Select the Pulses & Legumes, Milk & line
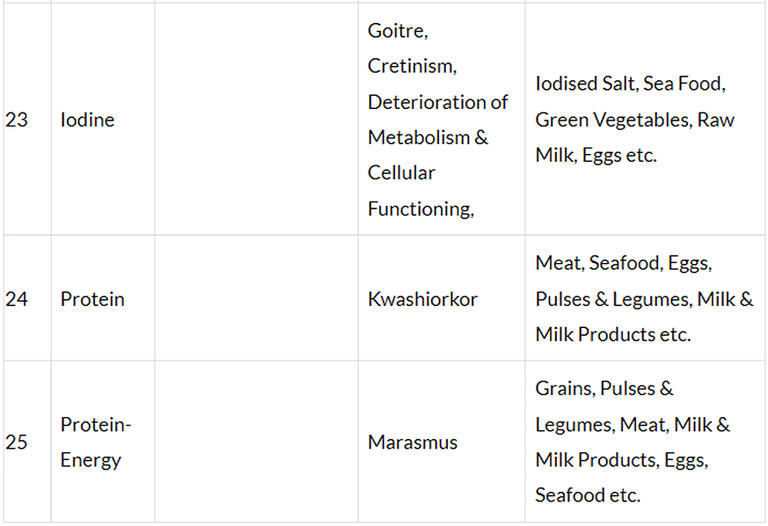The width and height of the screenshot is (768, 526). [644, 299]
